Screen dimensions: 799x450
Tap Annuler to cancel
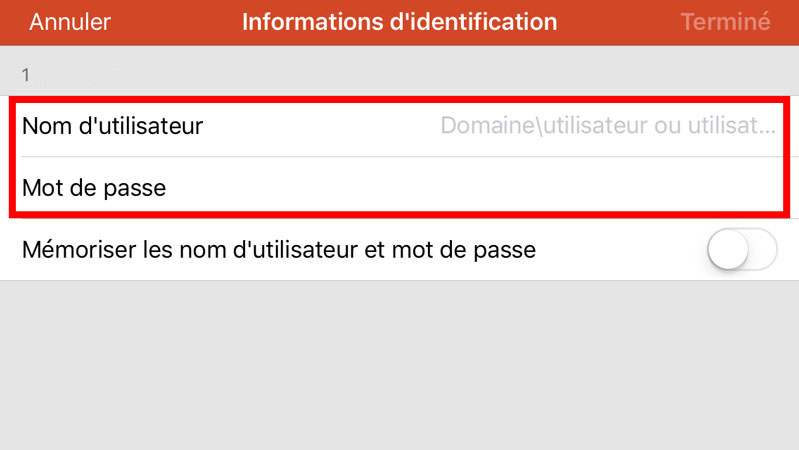point(70,22)
